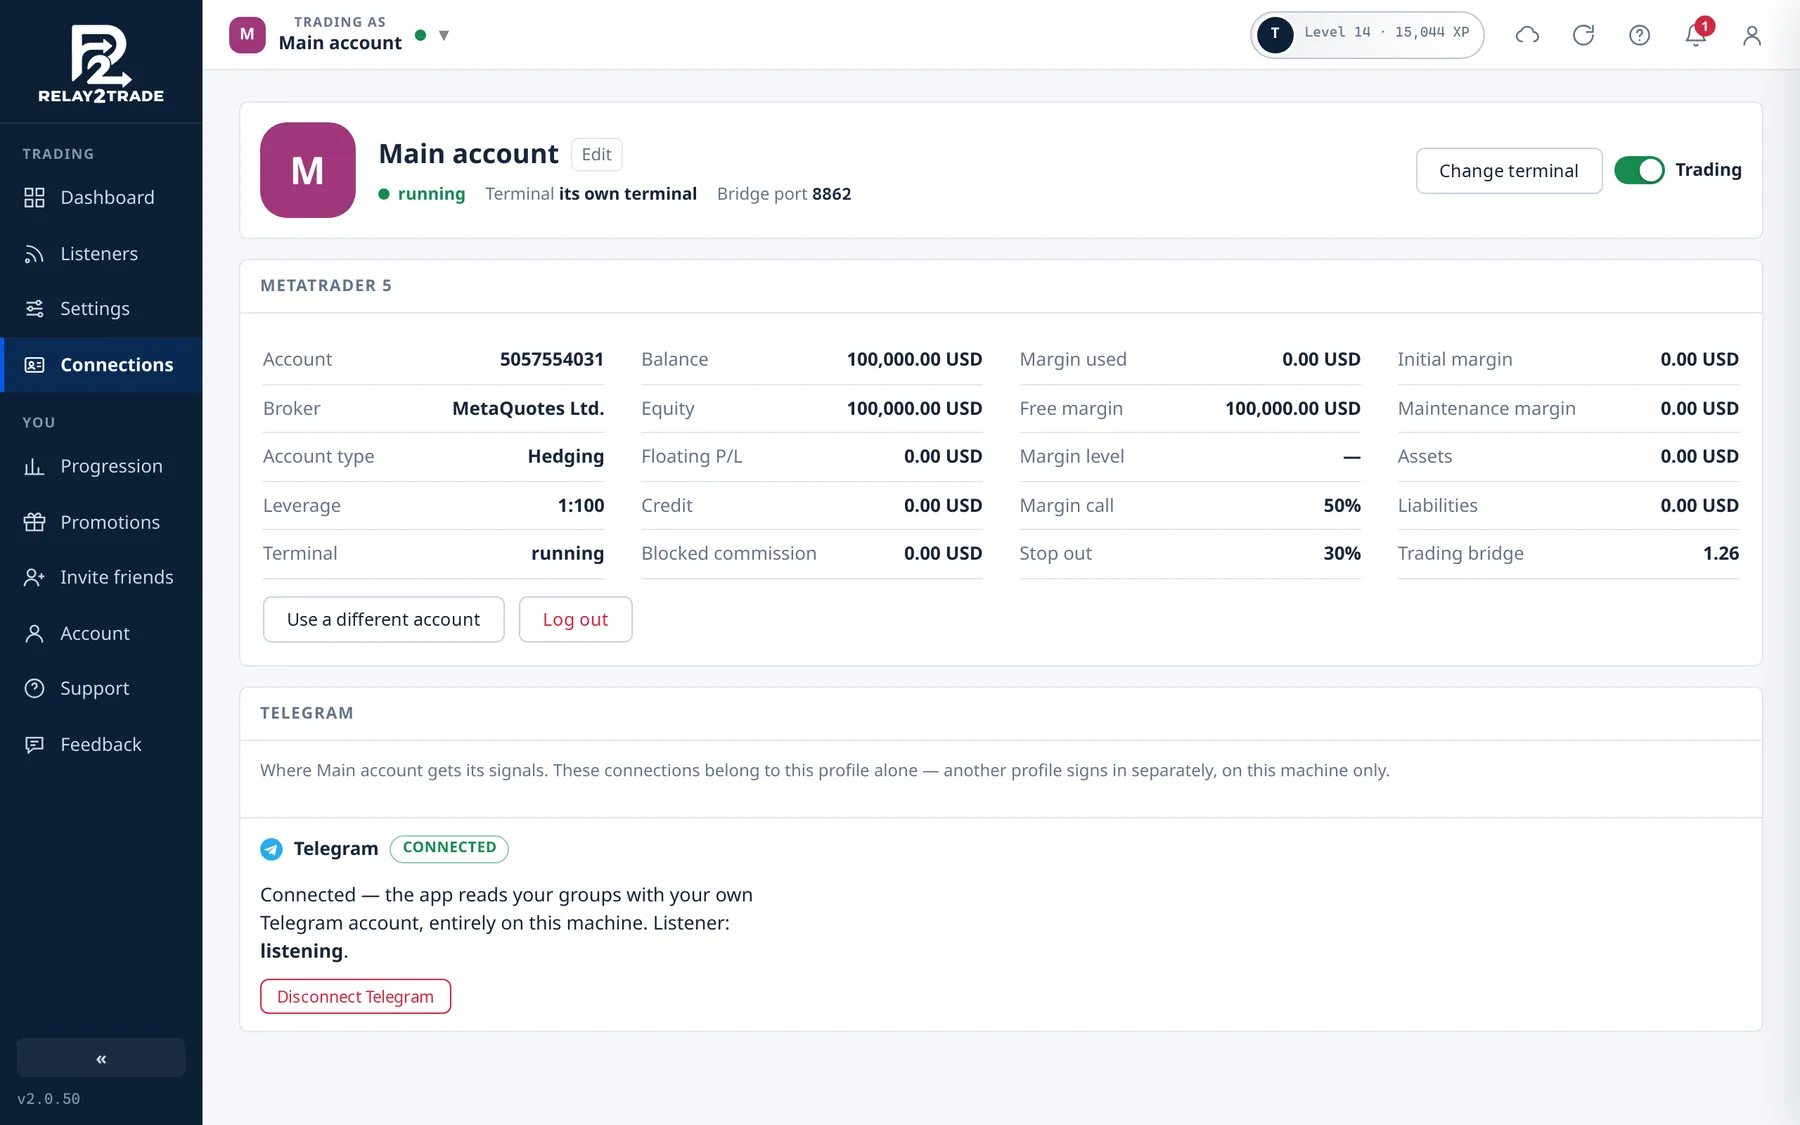Click the Listeners signal icon

pos(34,253)
